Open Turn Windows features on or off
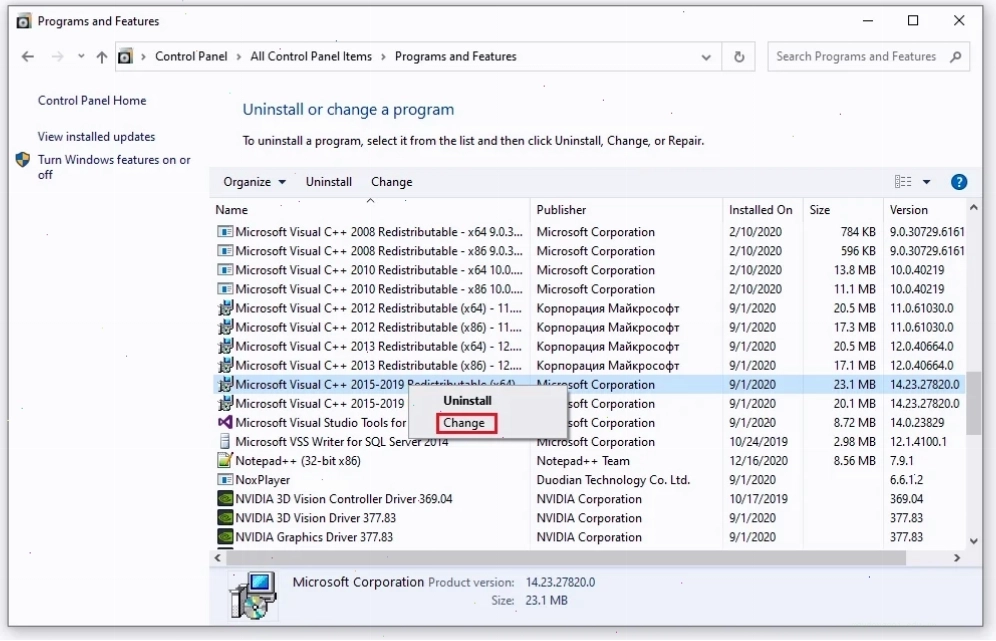 coord(114,167)
